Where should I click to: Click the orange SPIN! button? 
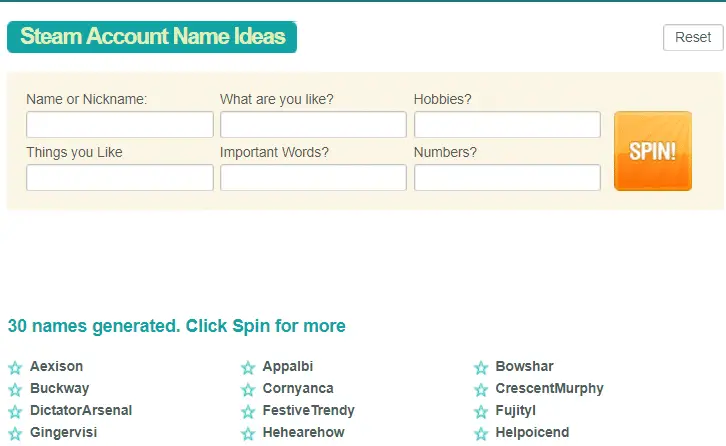(653, 151)
